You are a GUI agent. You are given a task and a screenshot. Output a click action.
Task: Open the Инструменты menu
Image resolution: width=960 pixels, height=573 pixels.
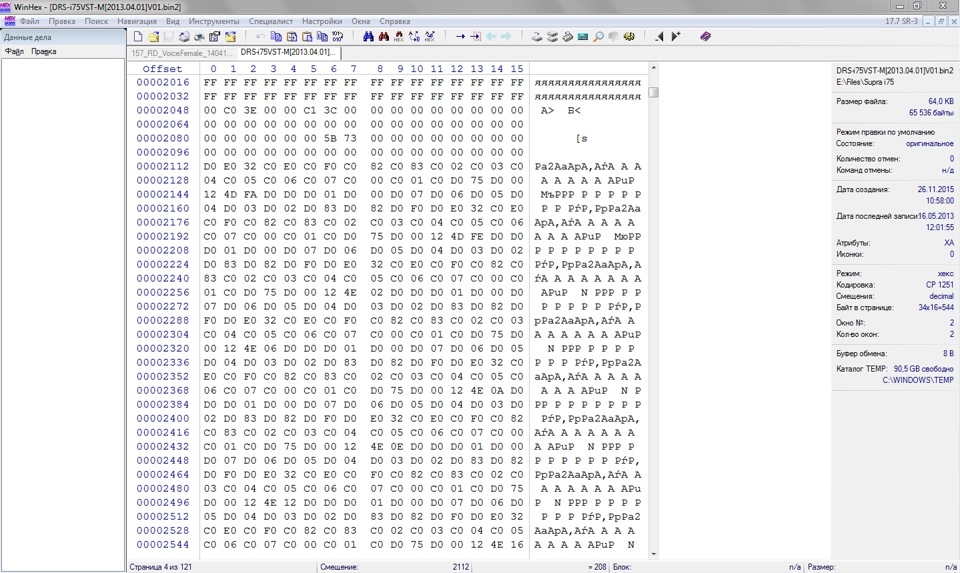pos(214,21)
